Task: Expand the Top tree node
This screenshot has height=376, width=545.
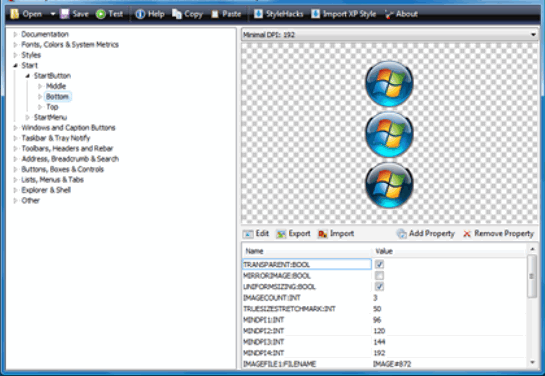Action: [x=40, y=107]
